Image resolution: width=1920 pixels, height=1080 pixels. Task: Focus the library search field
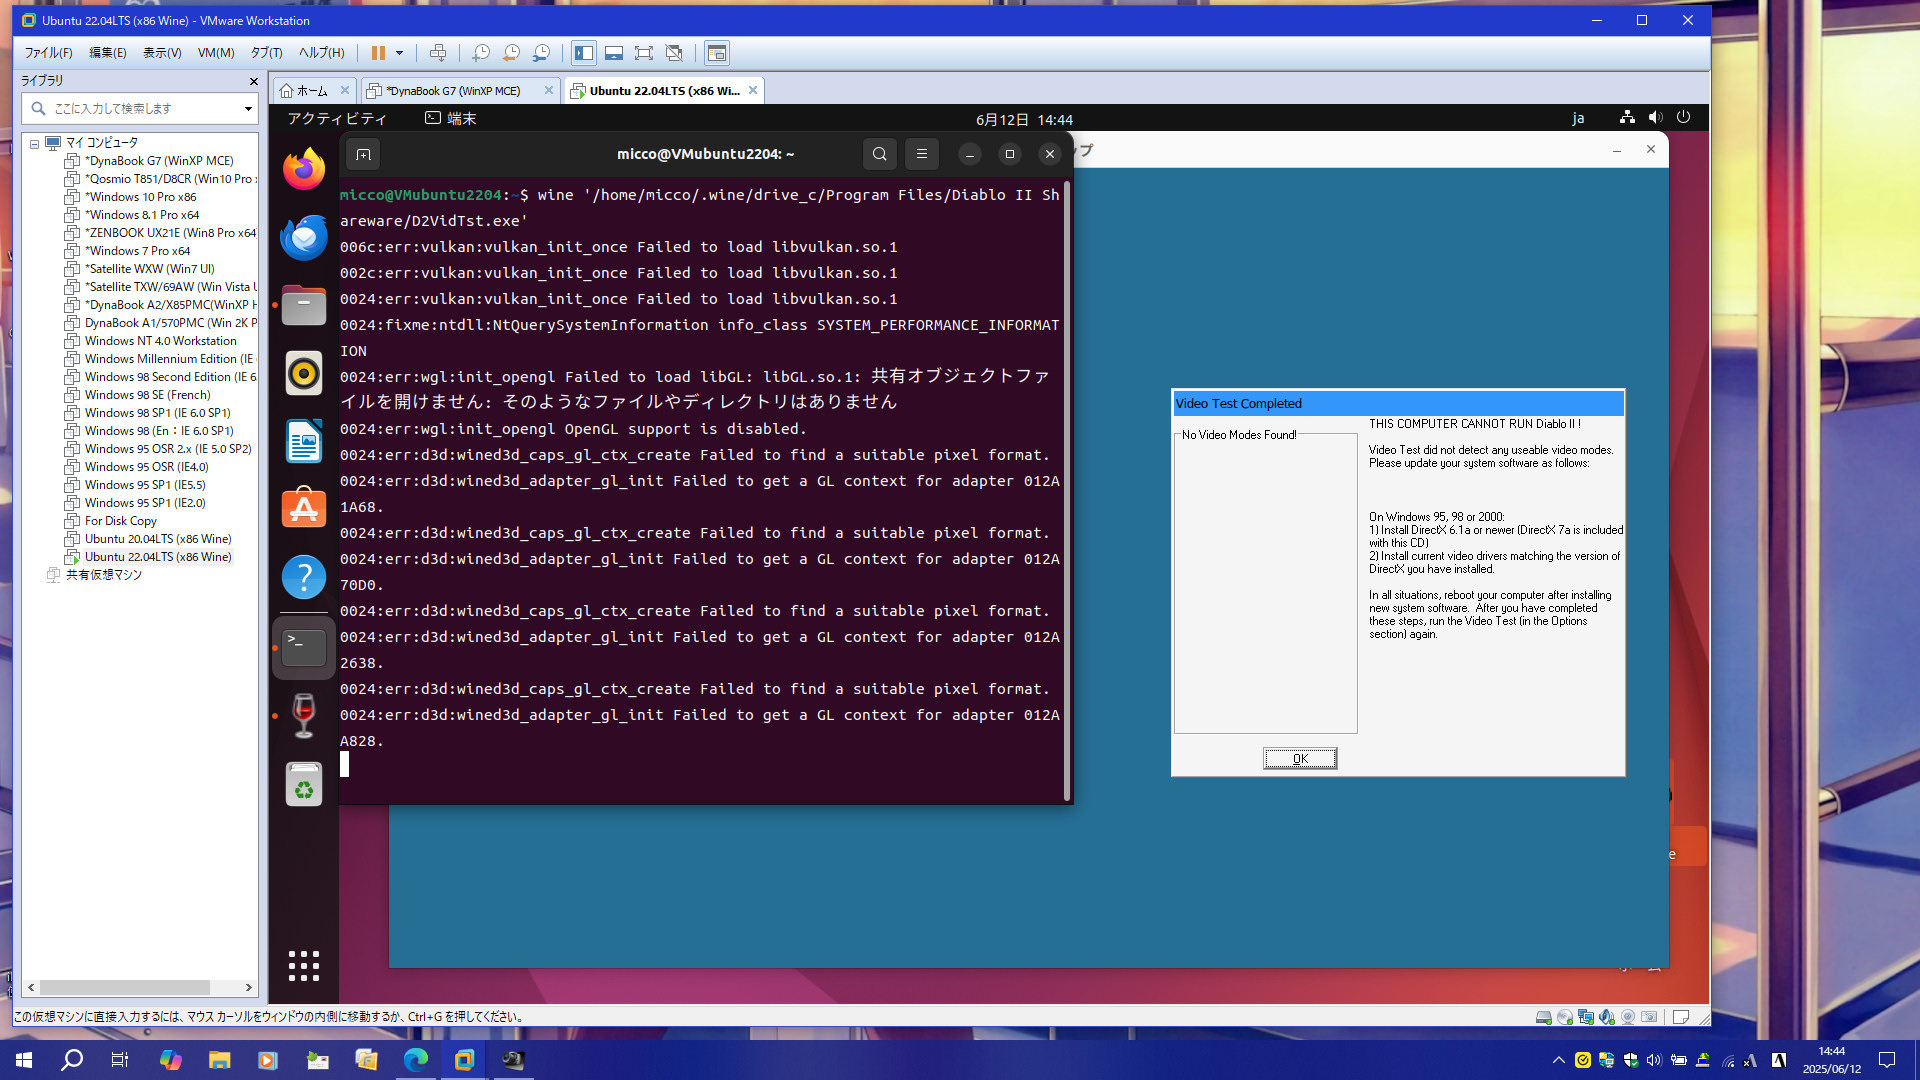140,108
